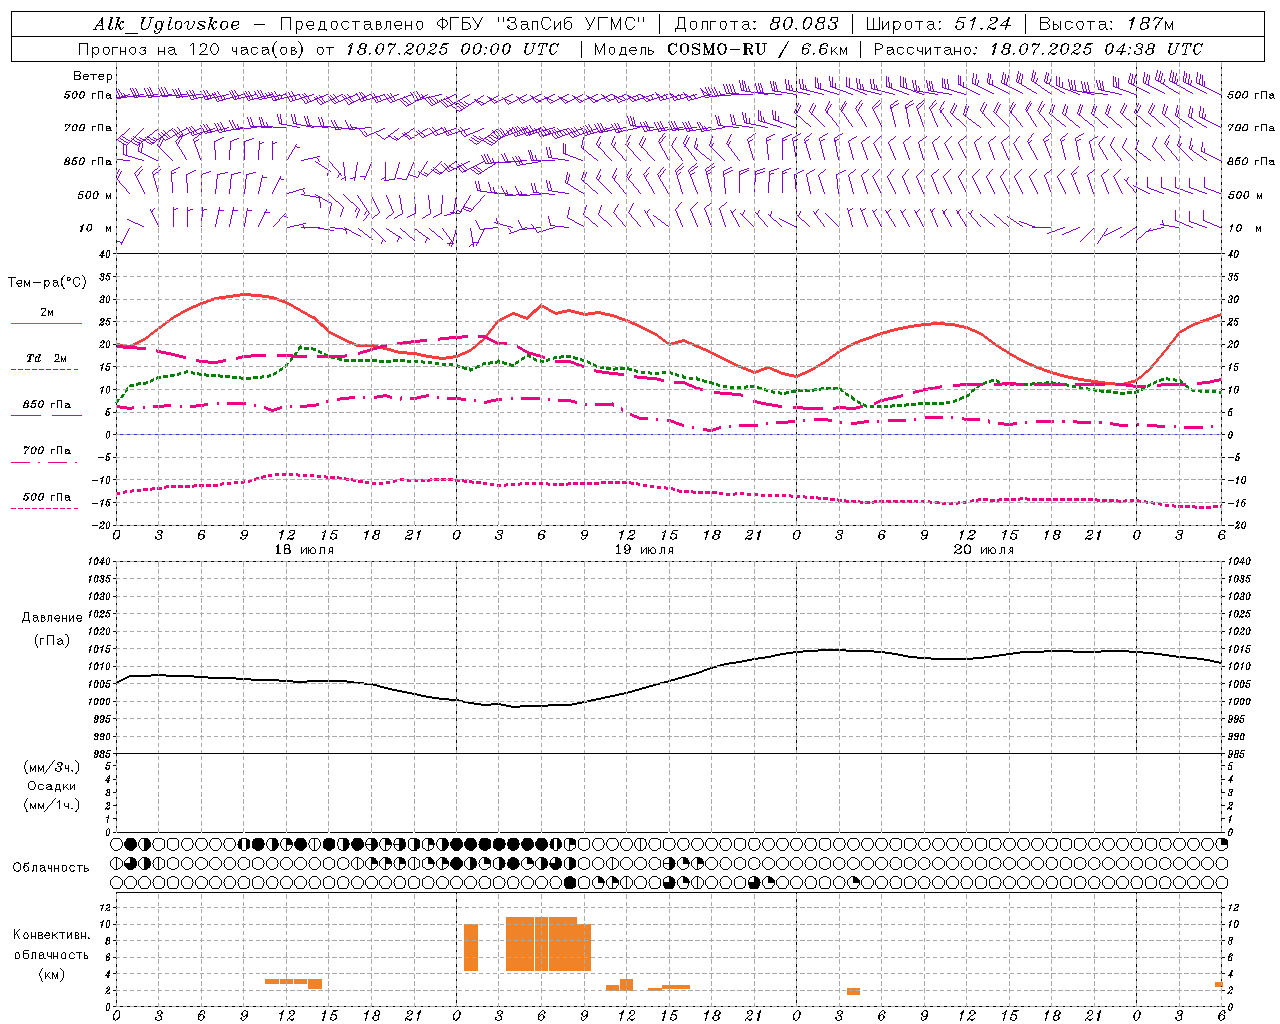Click the Alk_Uglovskoe station name
Image resolution: width=1280 pixels, height=1024 pixels.
pyautogui.click(x=167, y=24)
